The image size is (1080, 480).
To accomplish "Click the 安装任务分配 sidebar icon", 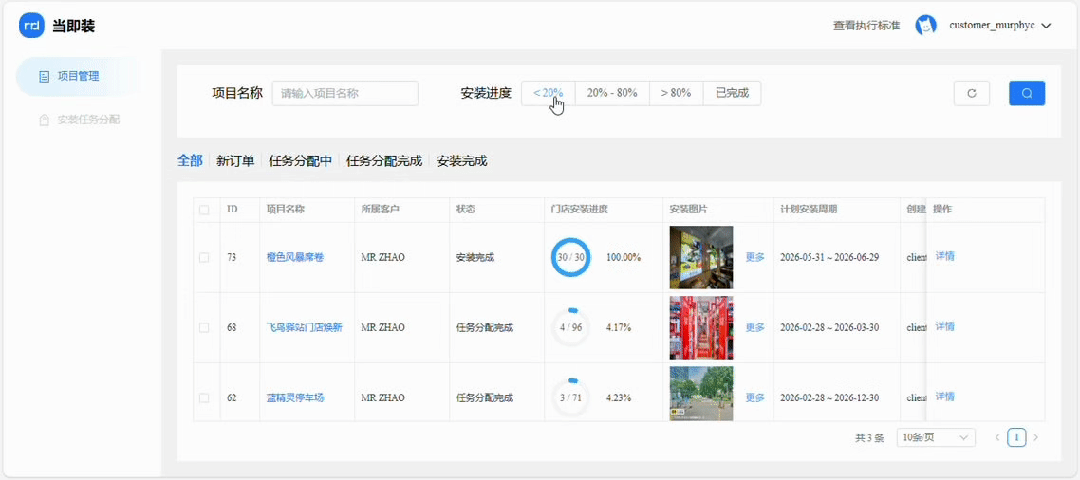I will tap(44, 120).
